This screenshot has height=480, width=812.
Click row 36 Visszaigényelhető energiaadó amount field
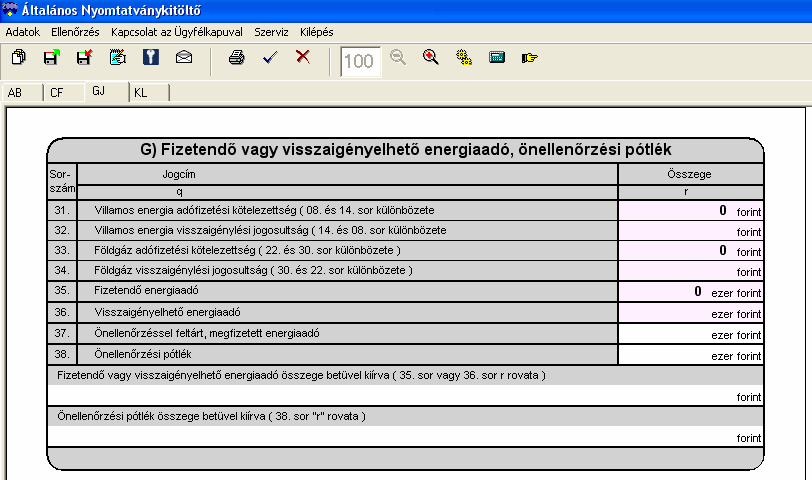point(690,313)
